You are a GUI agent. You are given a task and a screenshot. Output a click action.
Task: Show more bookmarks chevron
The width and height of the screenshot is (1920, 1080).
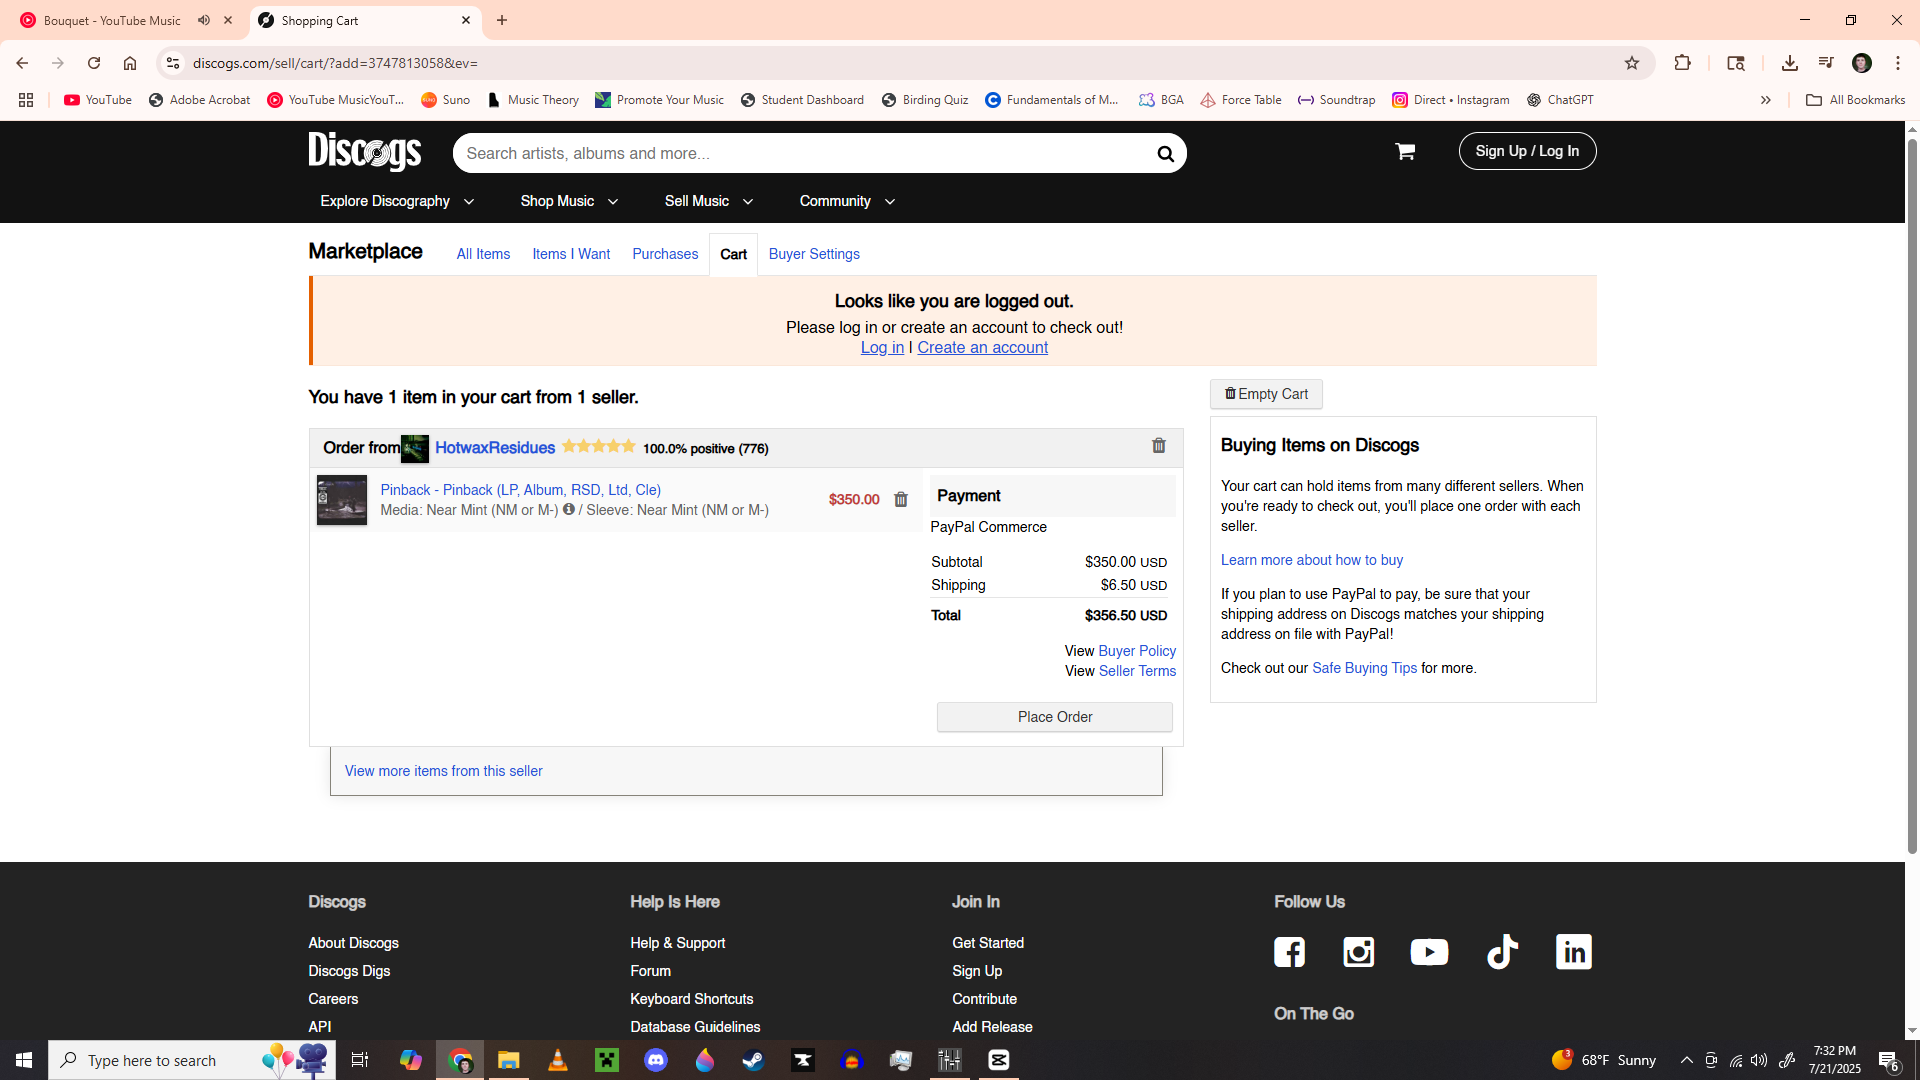[1766, 100]
